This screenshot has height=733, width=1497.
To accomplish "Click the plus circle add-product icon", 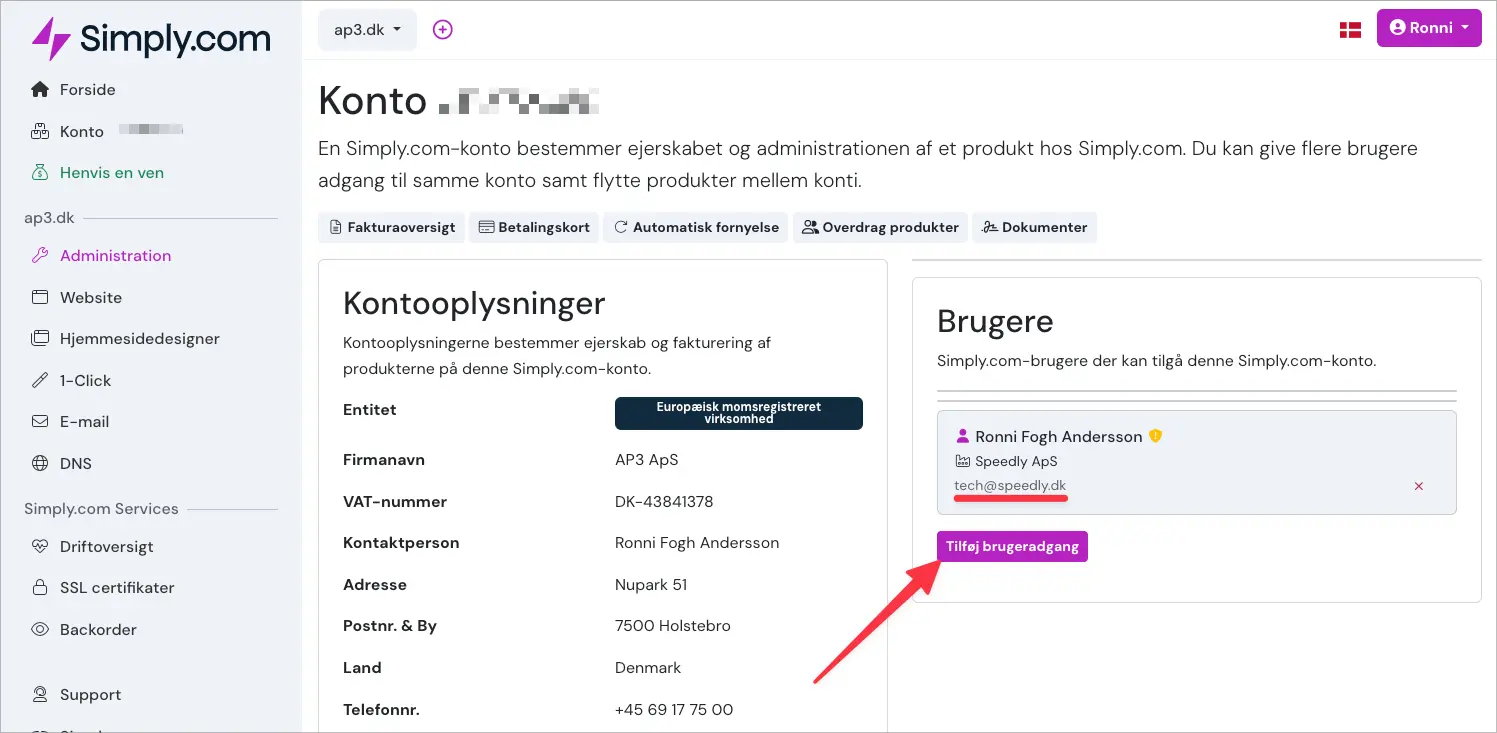I will tap(442, 30).
